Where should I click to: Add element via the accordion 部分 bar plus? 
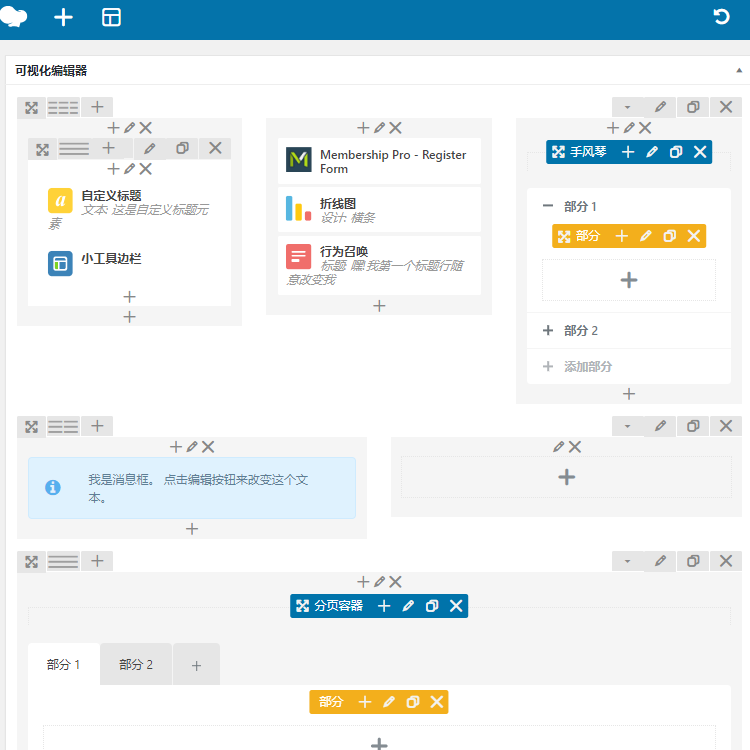pyautogui.click(x=622, y=236)
